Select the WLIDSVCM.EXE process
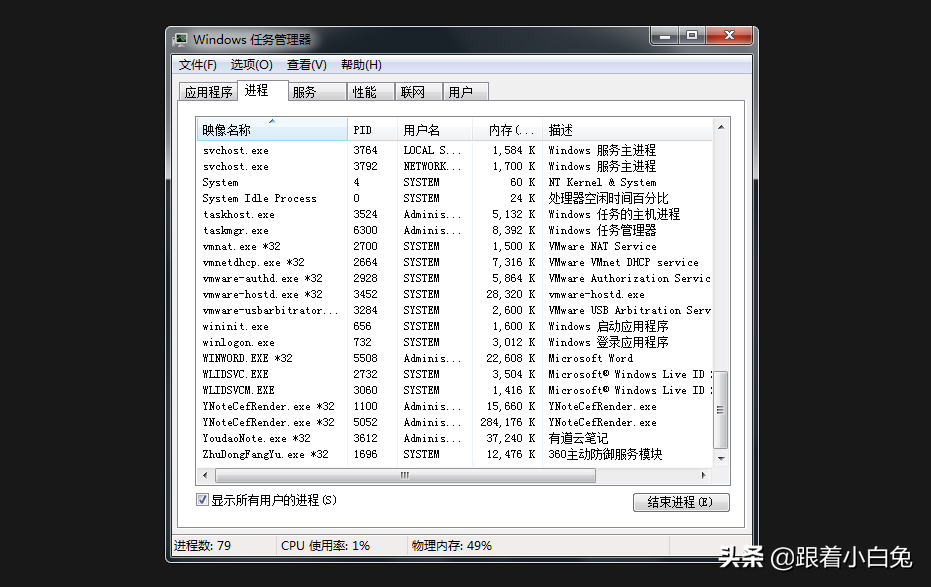The width and height of the screenshot is (931, 587). click(454, 391)
